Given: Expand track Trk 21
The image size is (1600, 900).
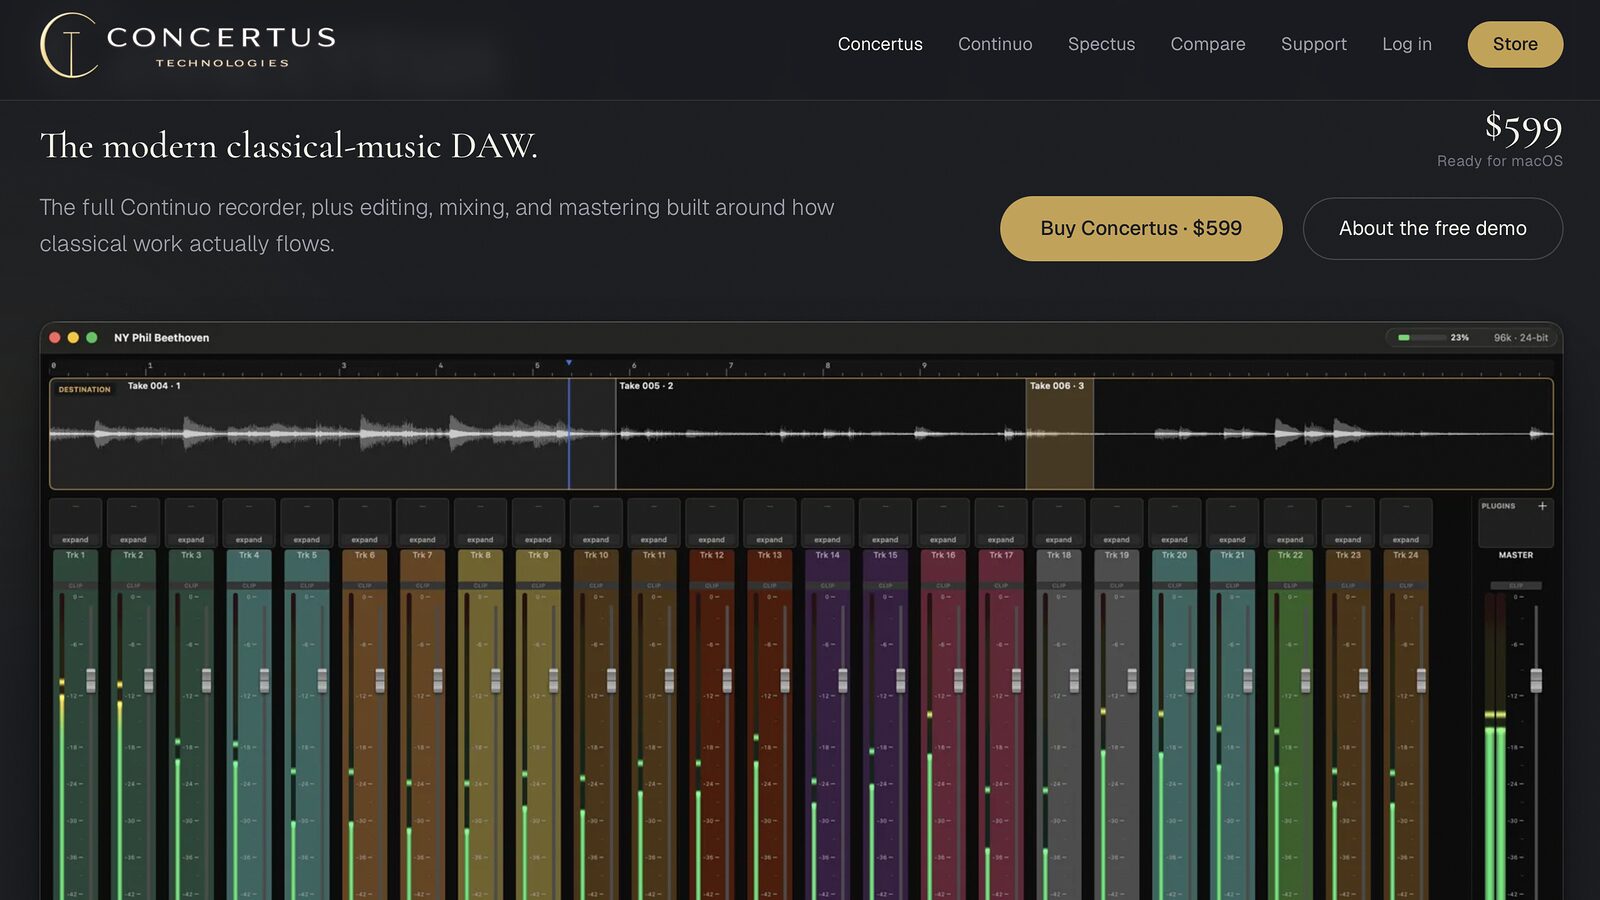Looking at the screenshot, I should pos(1232,540).
